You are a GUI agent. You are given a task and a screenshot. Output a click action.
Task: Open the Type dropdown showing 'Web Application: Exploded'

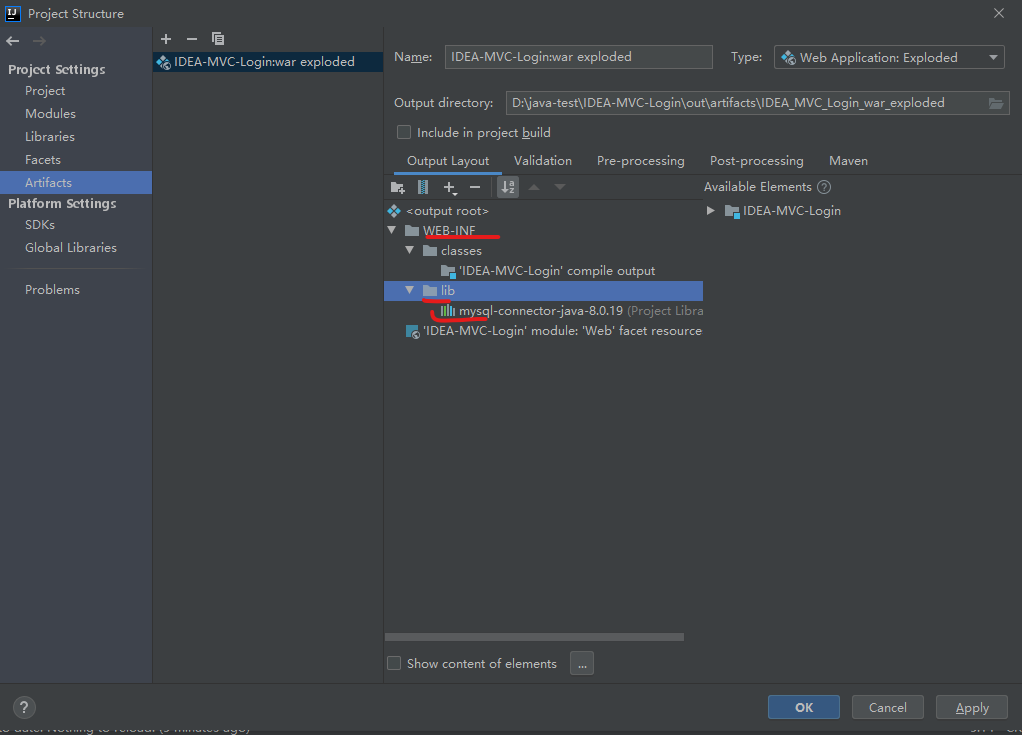point(888,57)
